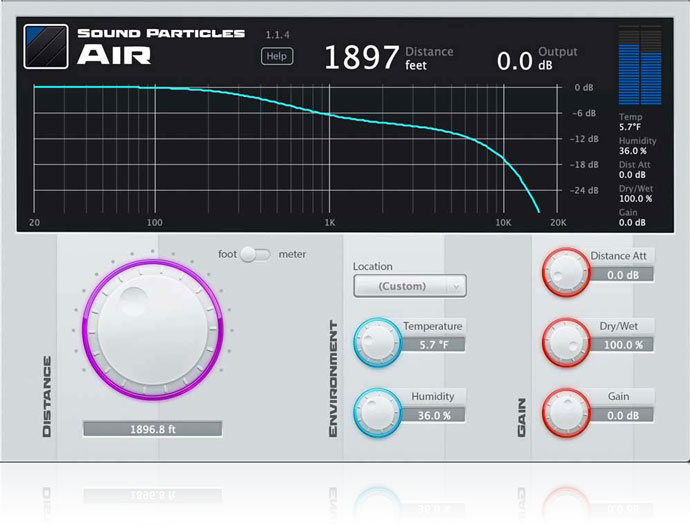
Task: Click the 0.0 dB output readout
Action: point(515,61)
